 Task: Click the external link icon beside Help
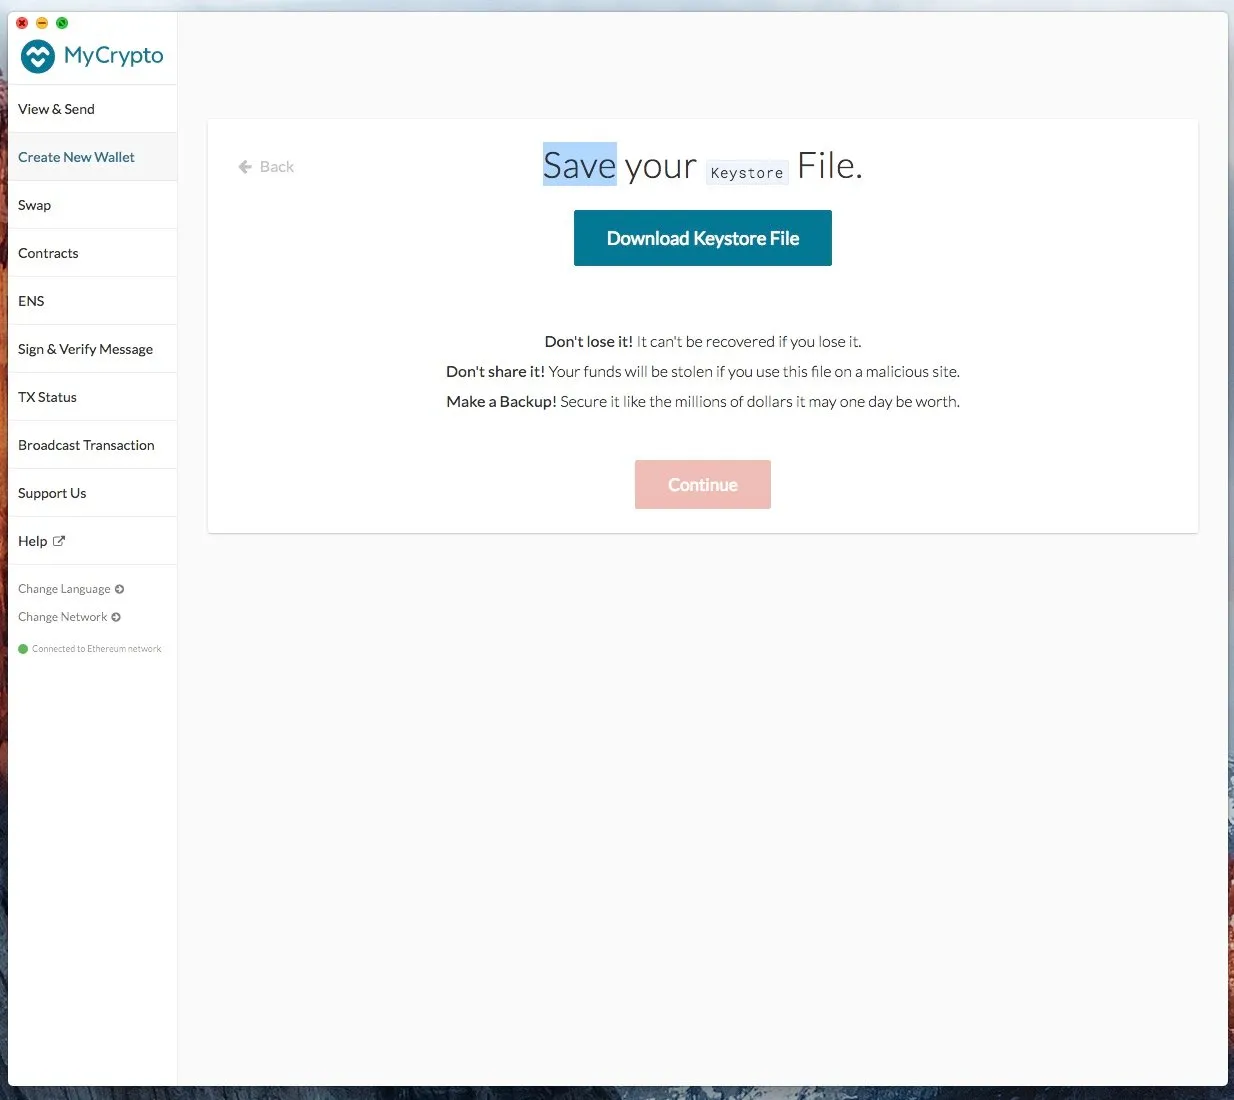pos(59,541)
